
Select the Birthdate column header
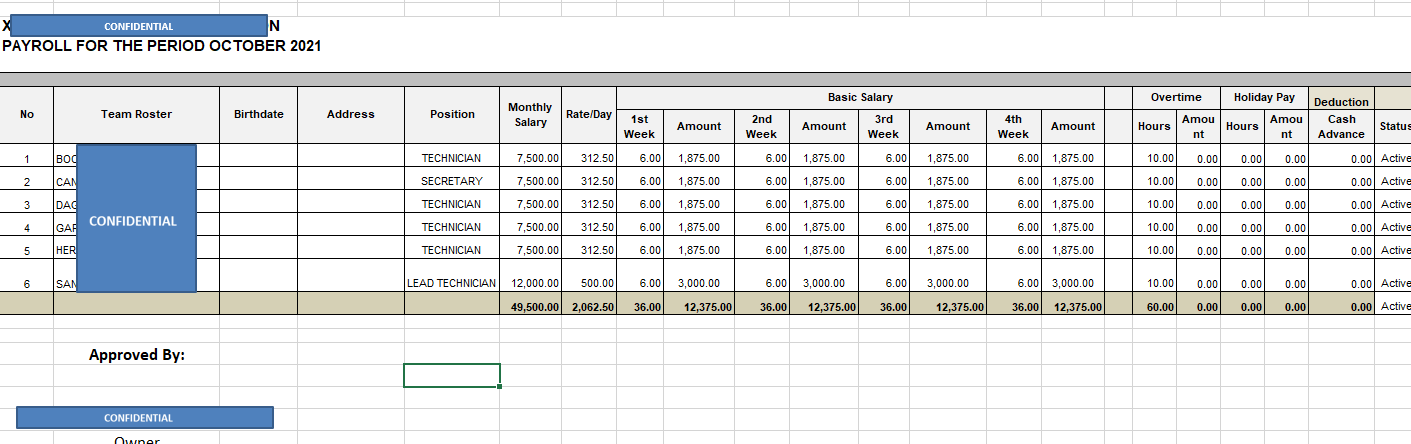pos(258,114)
